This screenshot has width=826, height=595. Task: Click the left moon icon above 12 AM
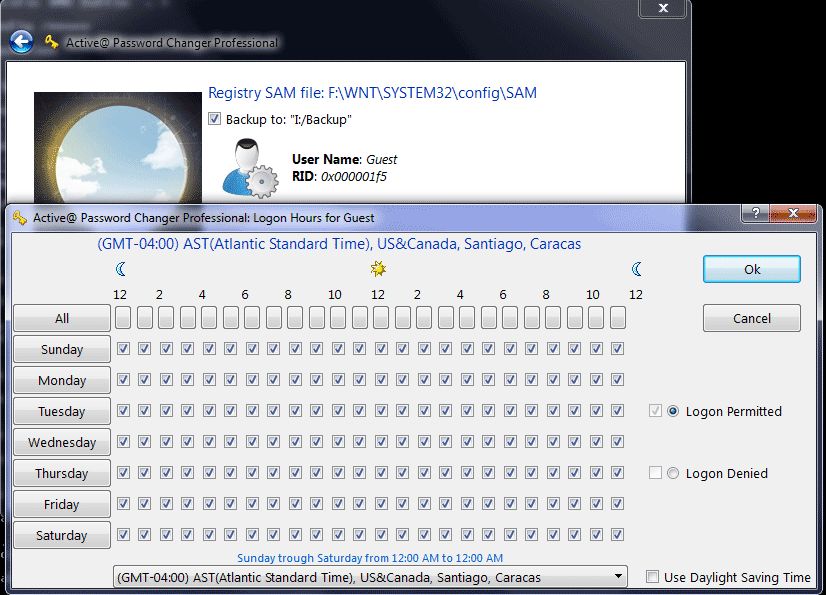coord(121,269)
